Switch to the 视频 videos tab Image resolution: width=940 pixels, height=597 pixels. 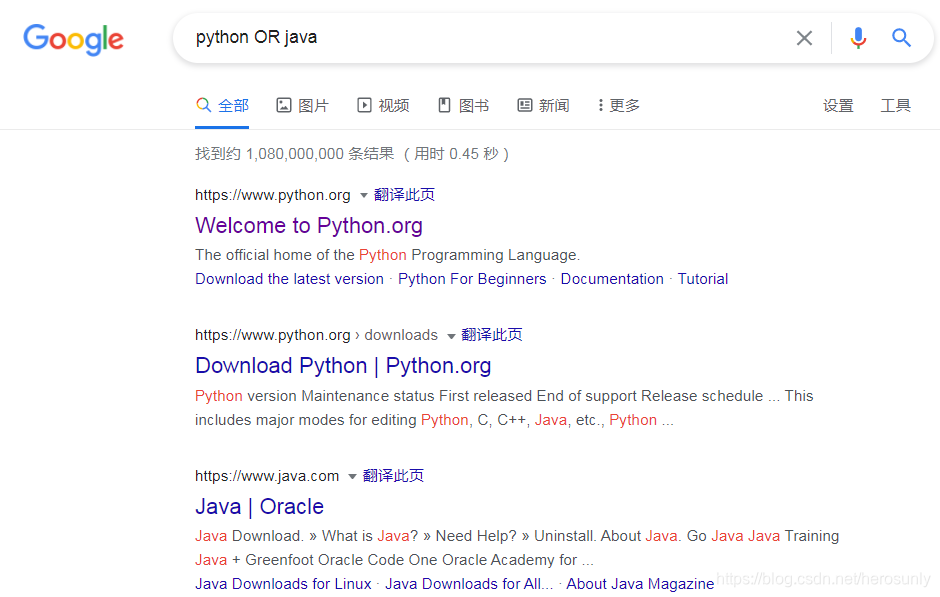[x=383, y=106]
